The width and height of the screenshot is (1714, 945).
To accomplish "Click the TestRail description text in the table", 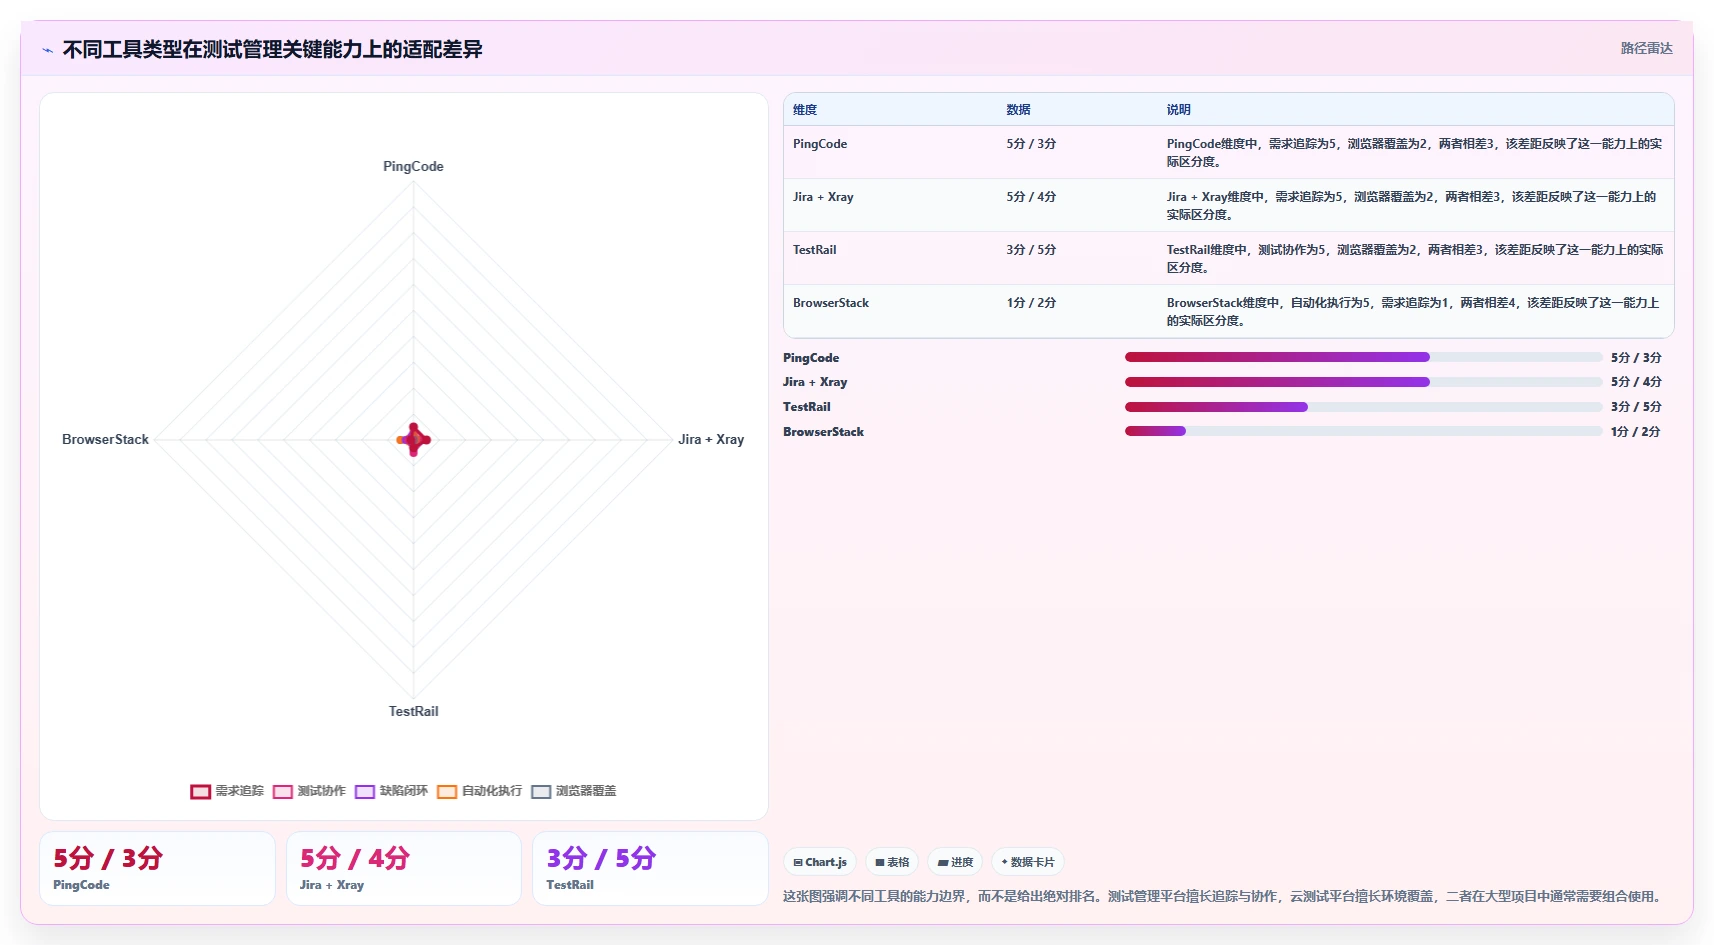I will pos(1414,259).
